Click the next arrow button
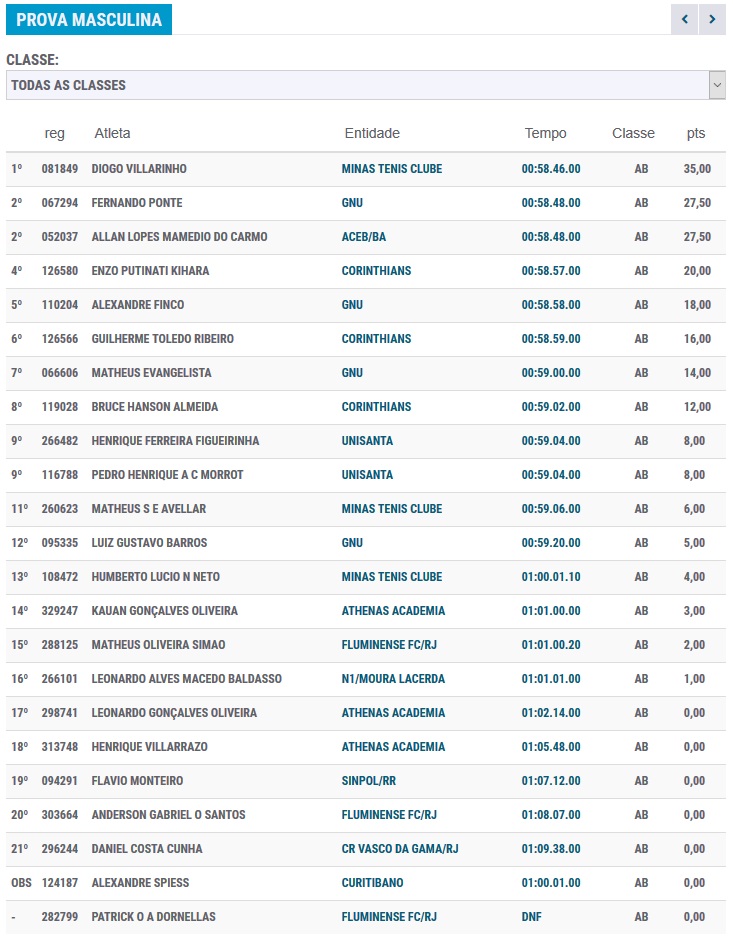Image resolution: width=733 pixels, height=943 pixels. (x=712, y=19)
